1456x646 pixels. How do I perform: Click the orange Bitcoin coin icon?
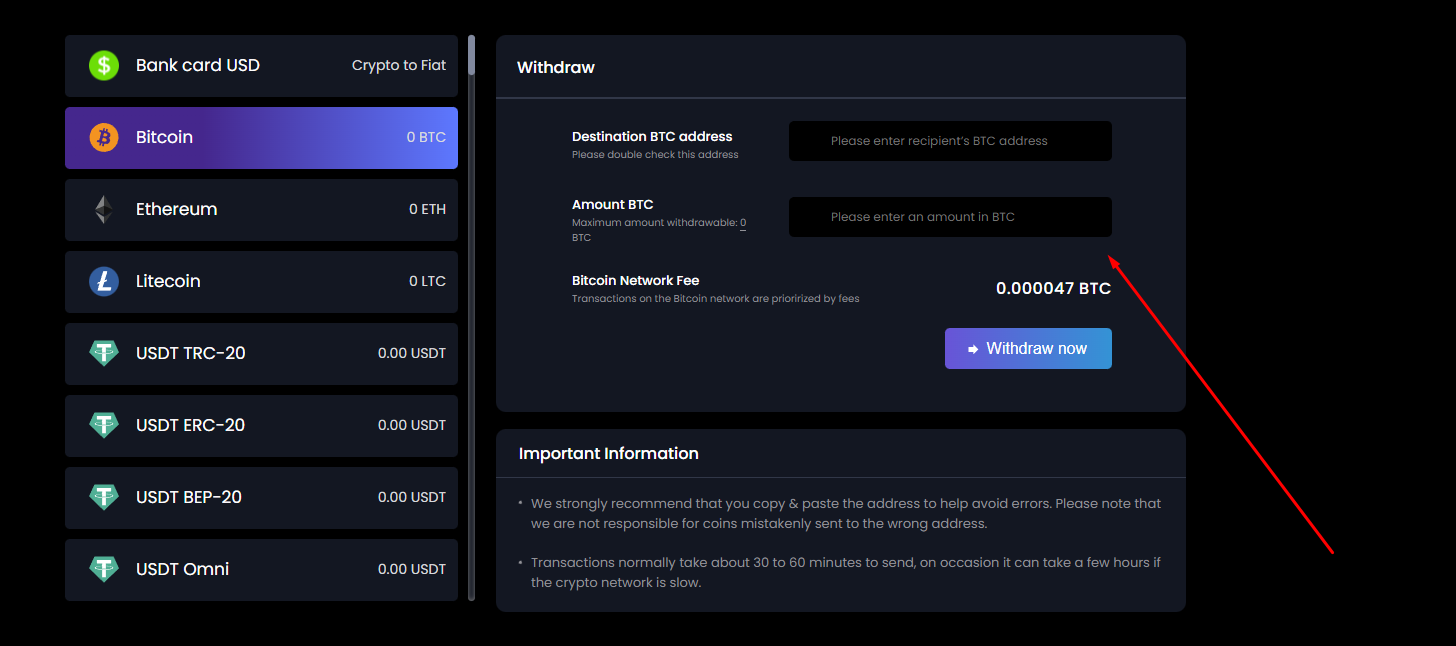104,138
